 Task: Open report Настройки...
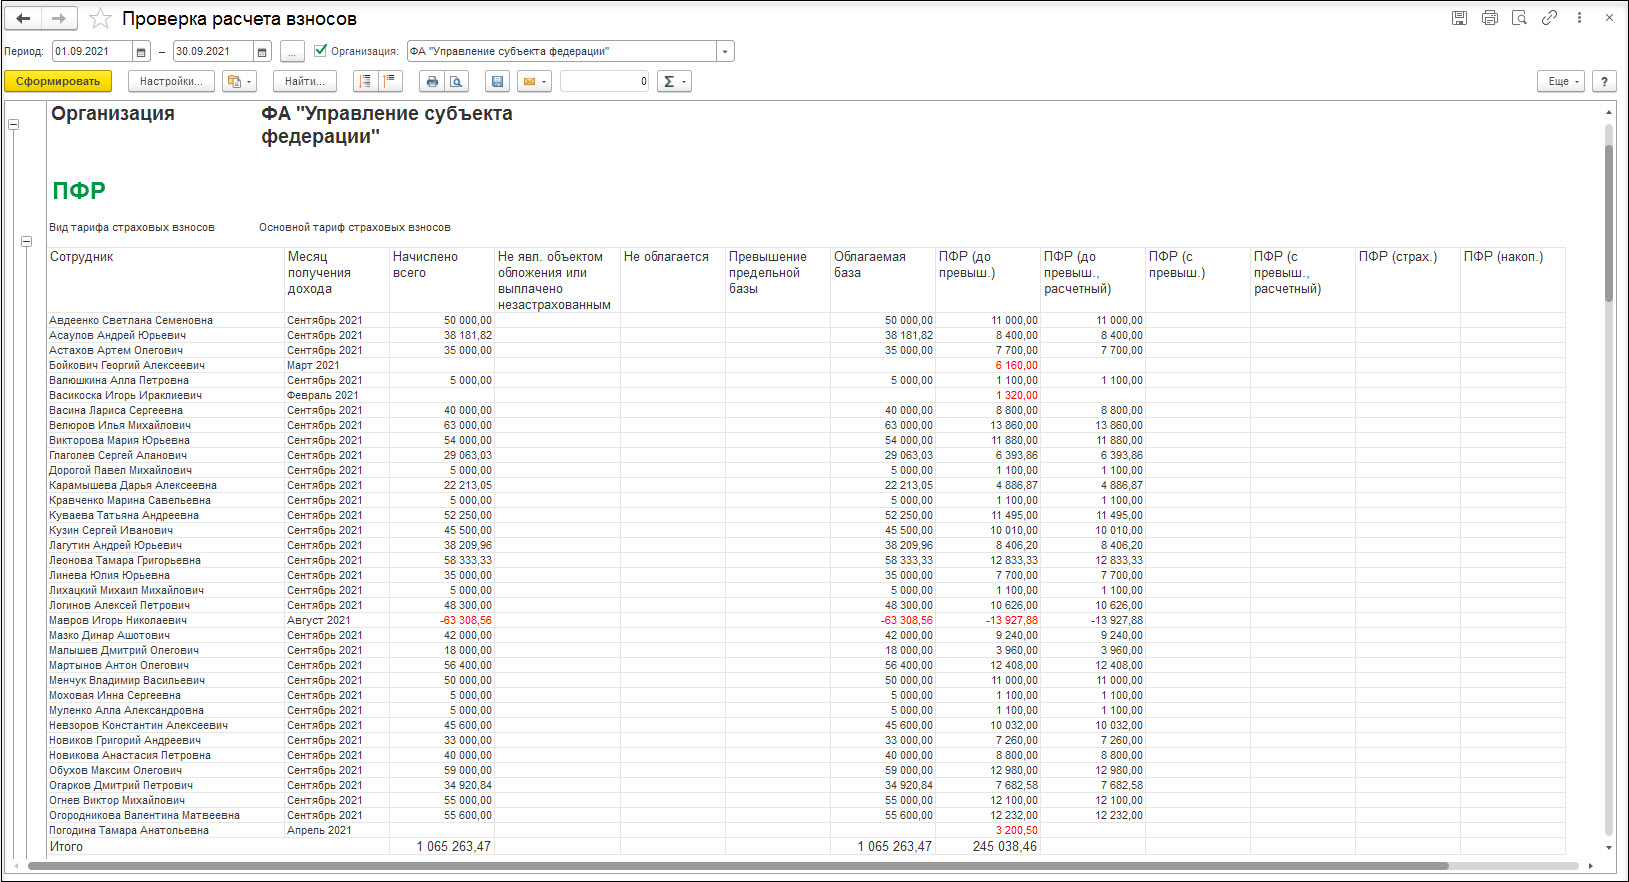171,82
